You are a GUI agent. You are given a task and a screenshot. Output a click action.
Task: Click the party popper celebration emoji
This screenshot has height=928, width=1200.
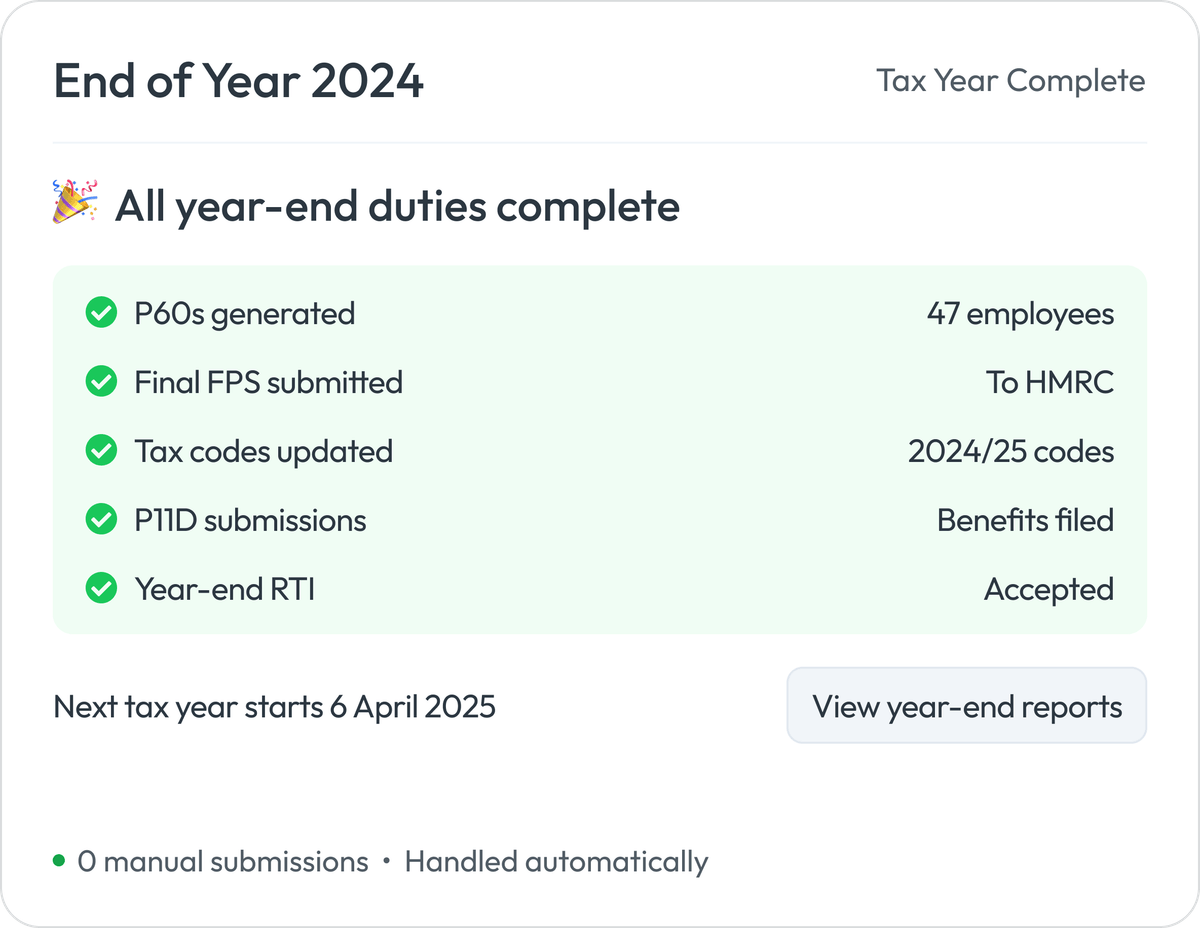[x=74, y=203]
